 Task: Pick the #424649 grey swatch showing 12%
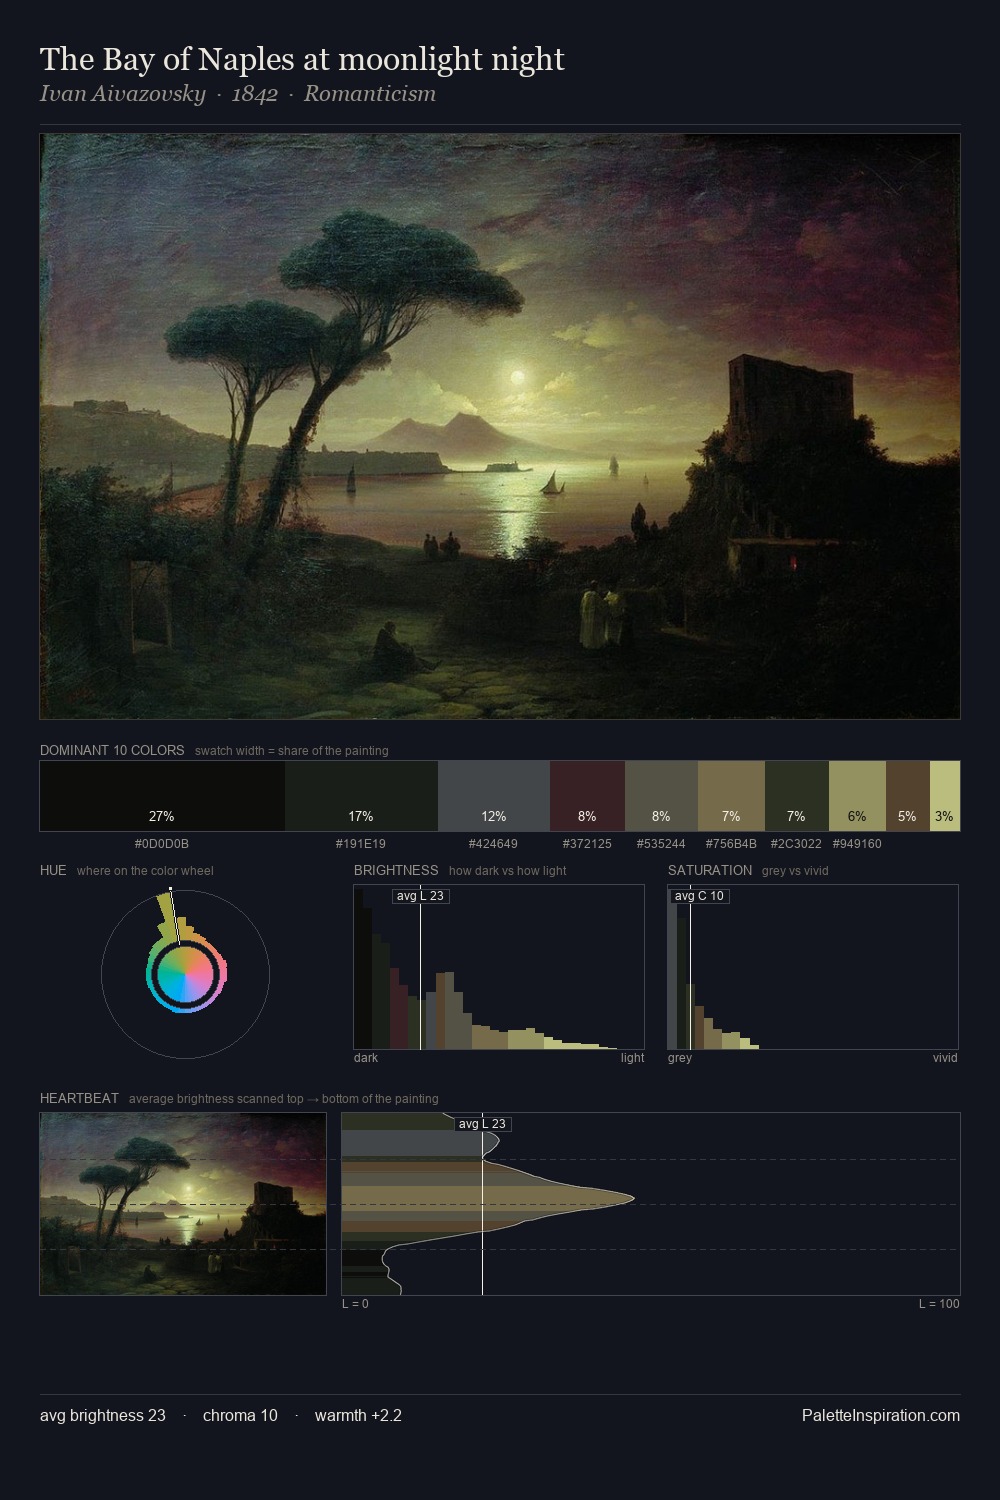pyautogui.click(x=493, y=796)
